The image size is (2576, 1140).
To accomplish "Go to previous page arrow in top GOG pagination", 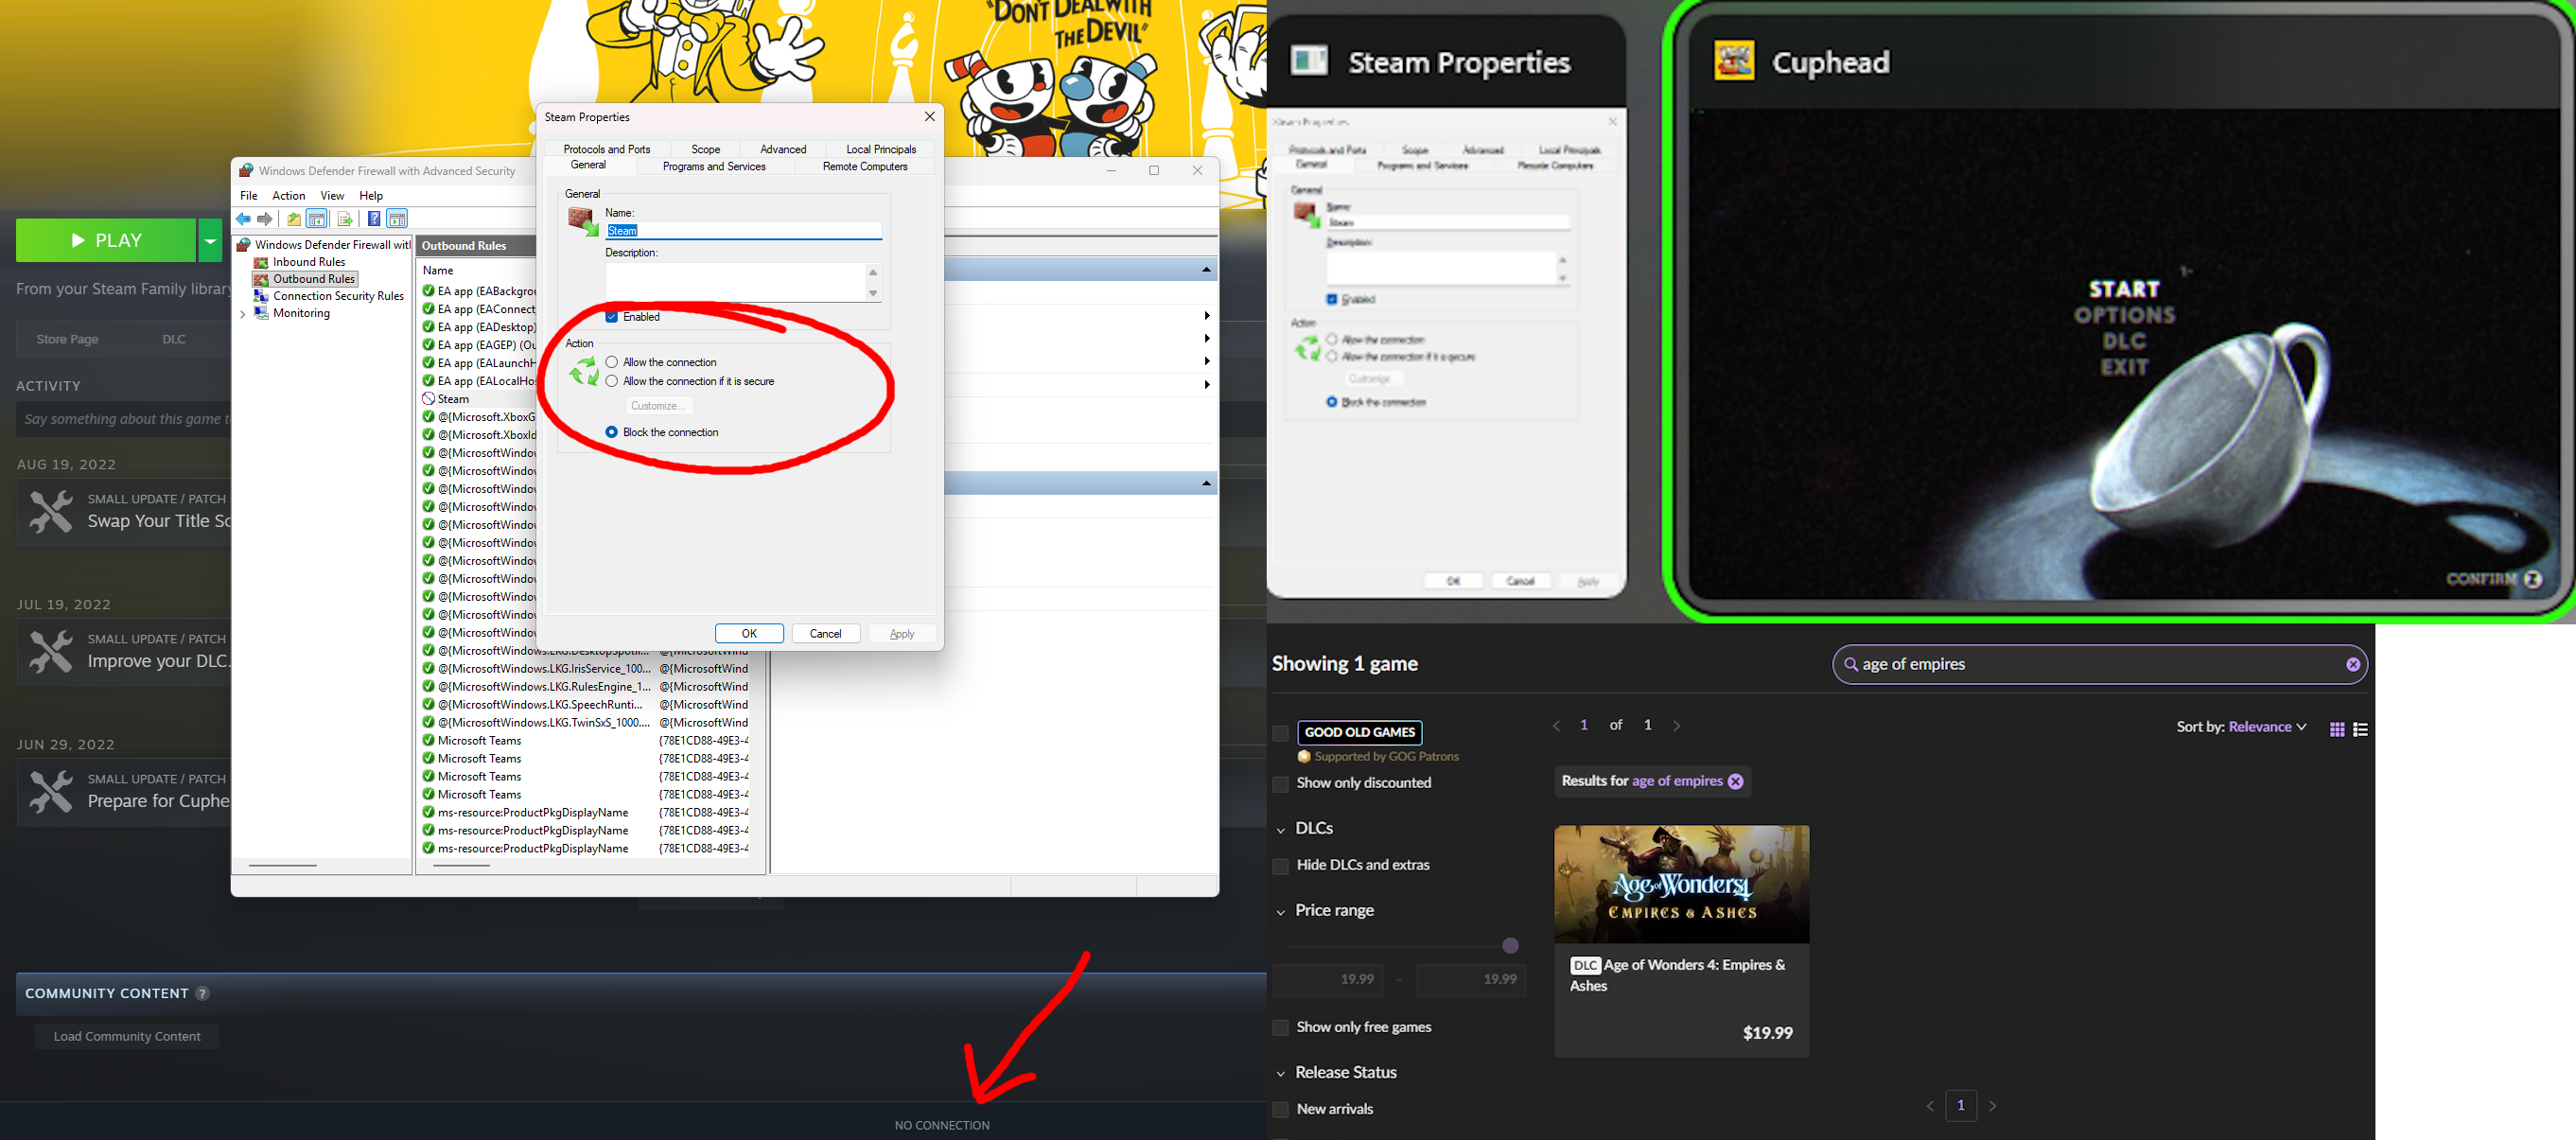I will 1556,726.
